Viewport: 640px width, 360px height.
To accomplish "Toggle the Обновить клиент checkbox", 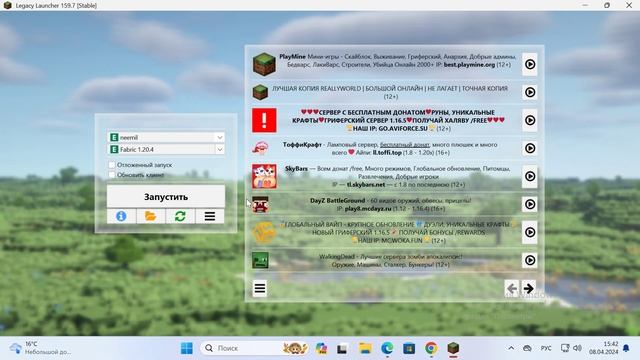I will tap(112, 175).
